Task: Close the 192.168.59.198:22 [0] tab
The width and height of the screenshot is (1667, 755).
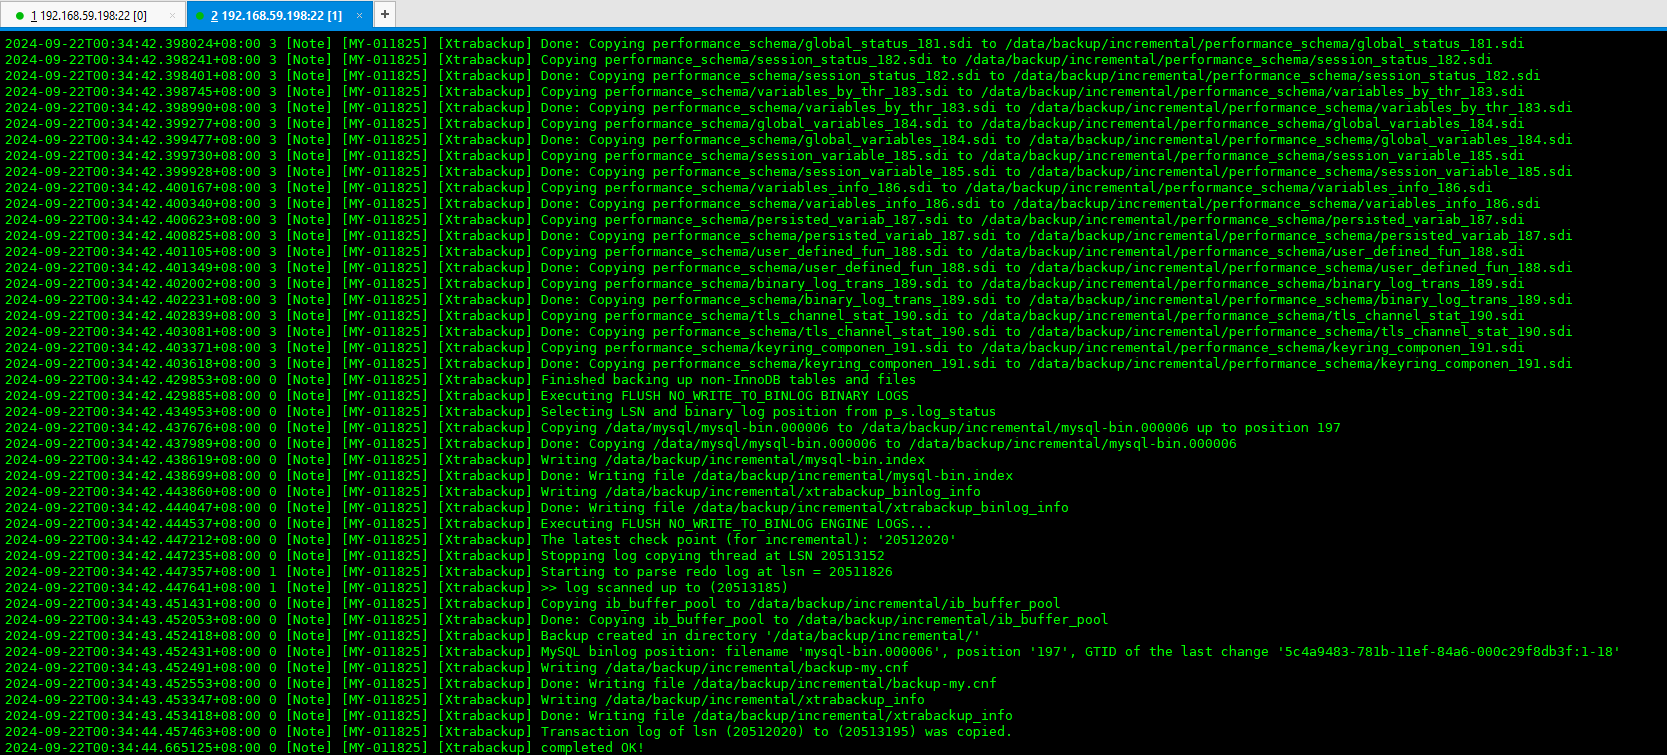Action: tap(172, 15)
